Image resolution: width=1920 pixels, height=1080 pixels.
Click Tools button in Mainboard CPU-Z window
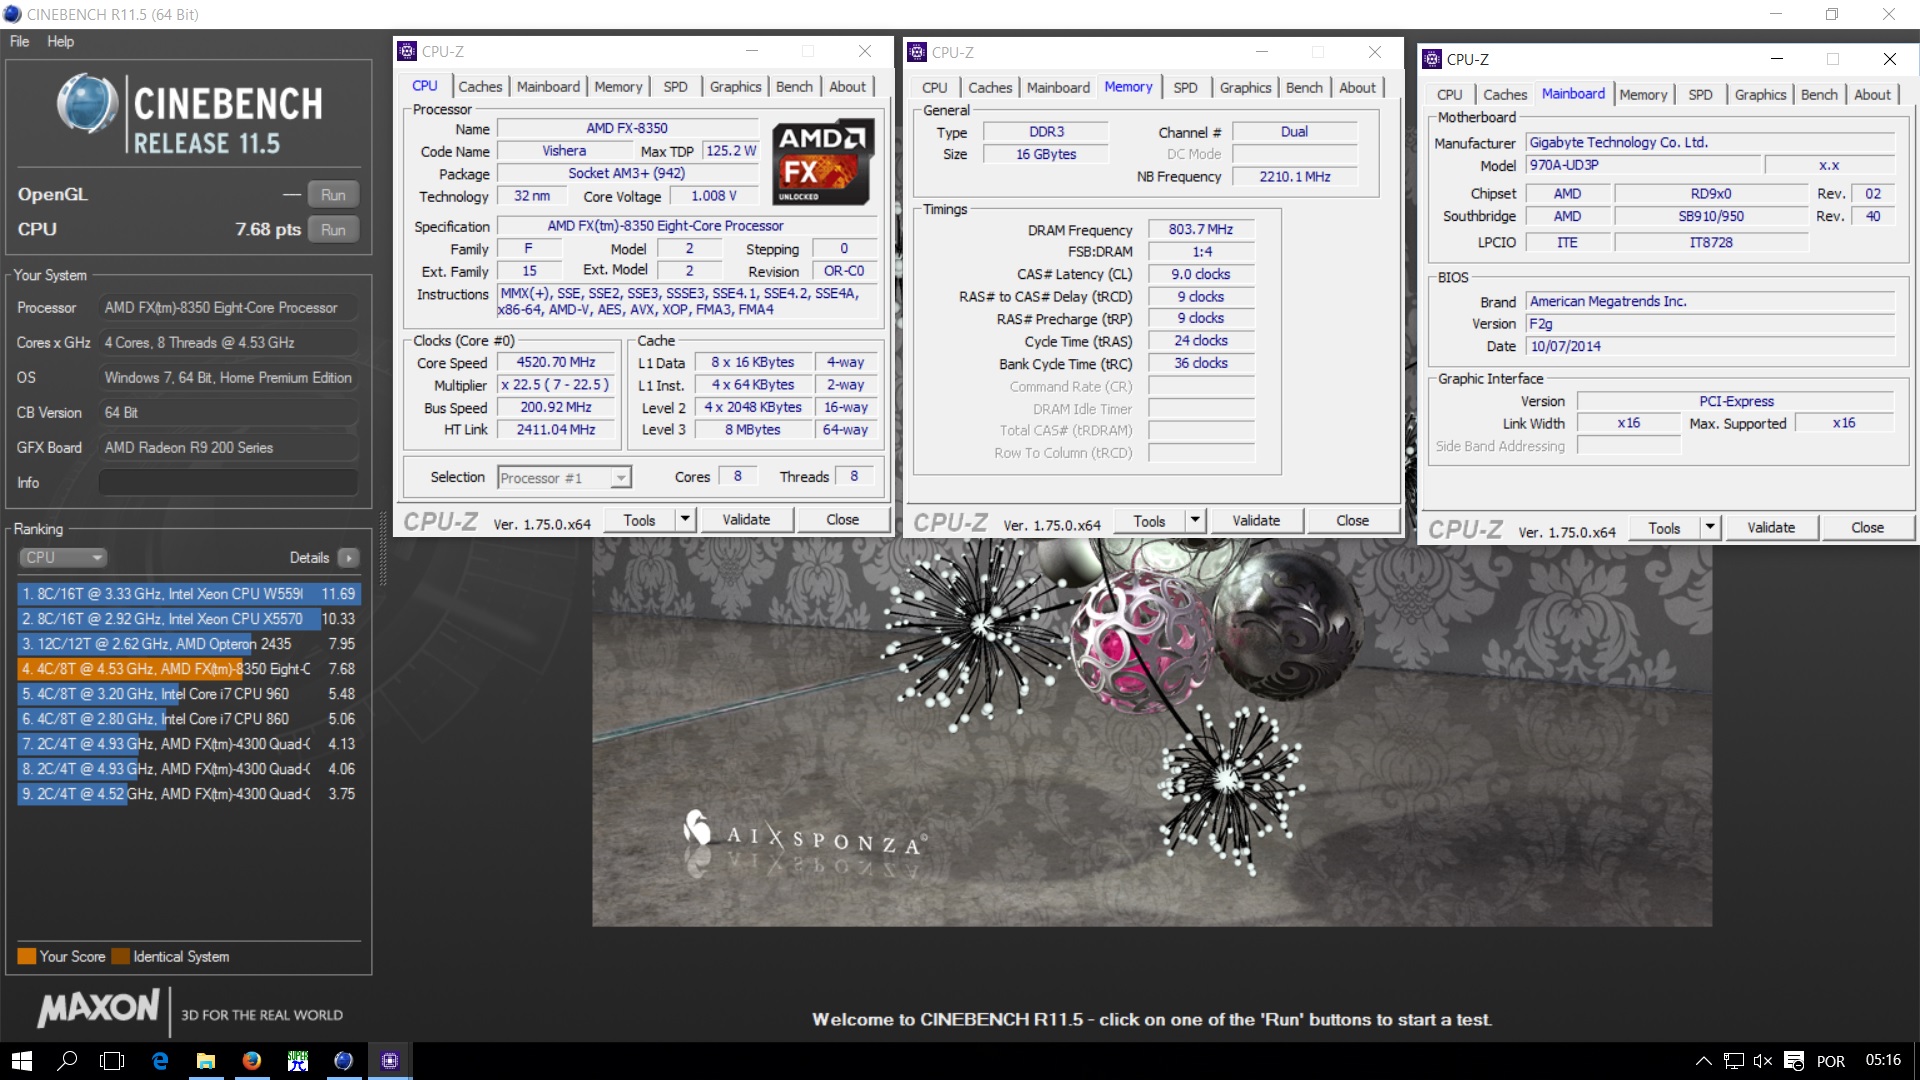[1664, 527]
